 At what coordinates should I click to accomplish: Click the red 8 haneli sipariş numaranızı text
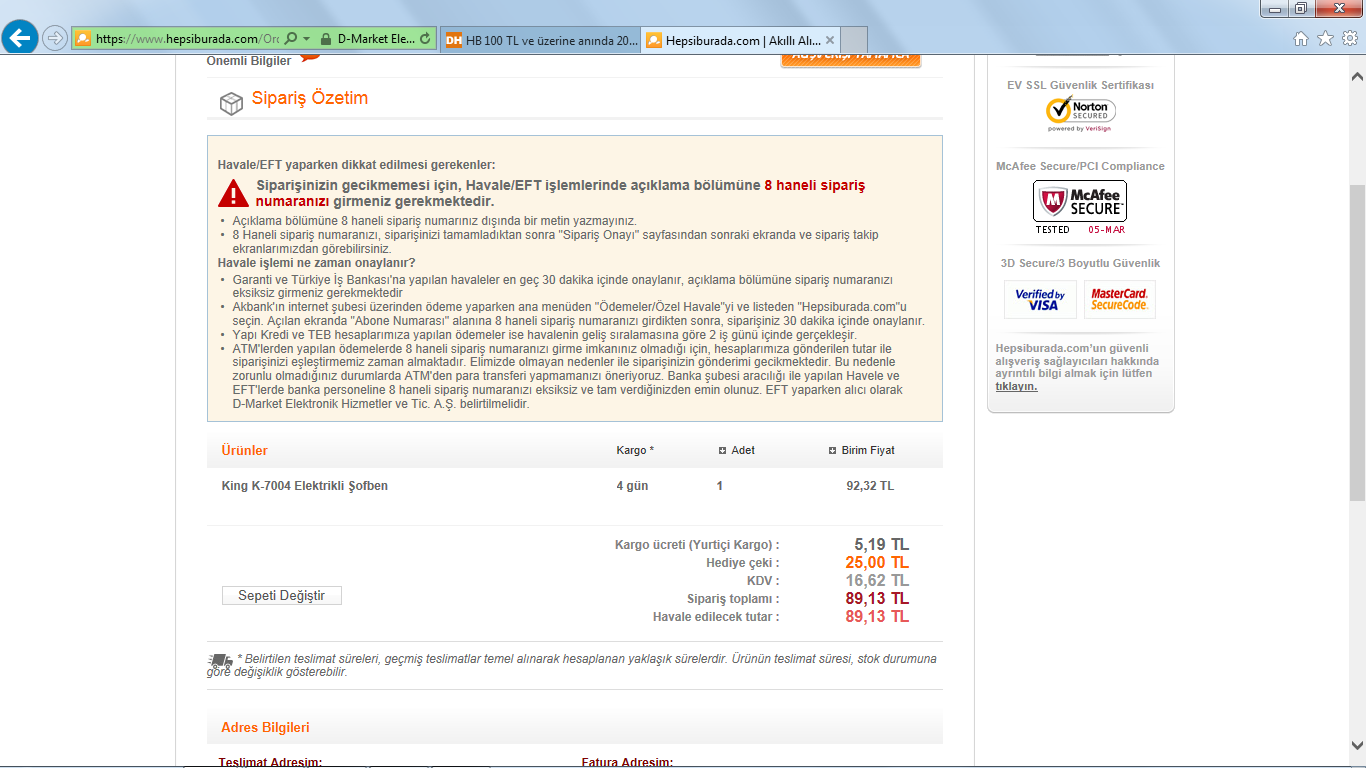(560, 193)
